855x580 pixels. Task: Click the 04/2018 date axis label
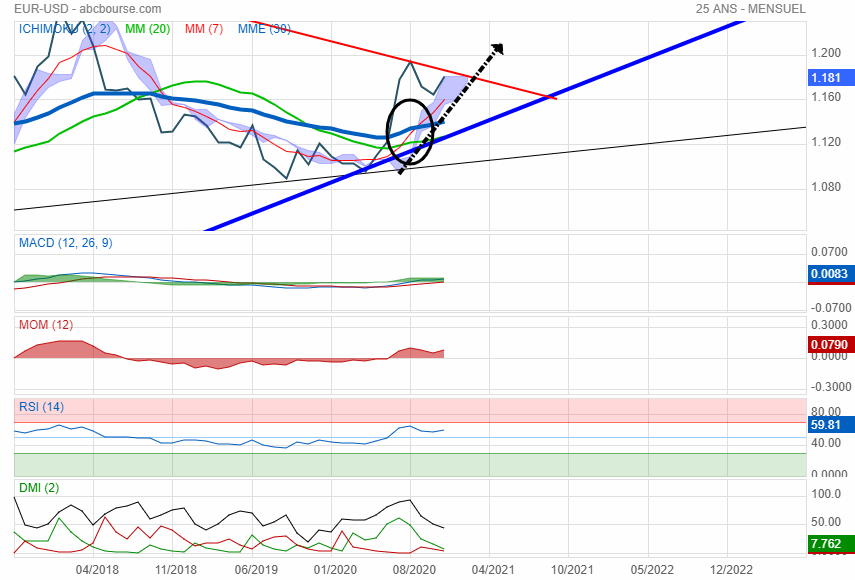click(97, 570)
